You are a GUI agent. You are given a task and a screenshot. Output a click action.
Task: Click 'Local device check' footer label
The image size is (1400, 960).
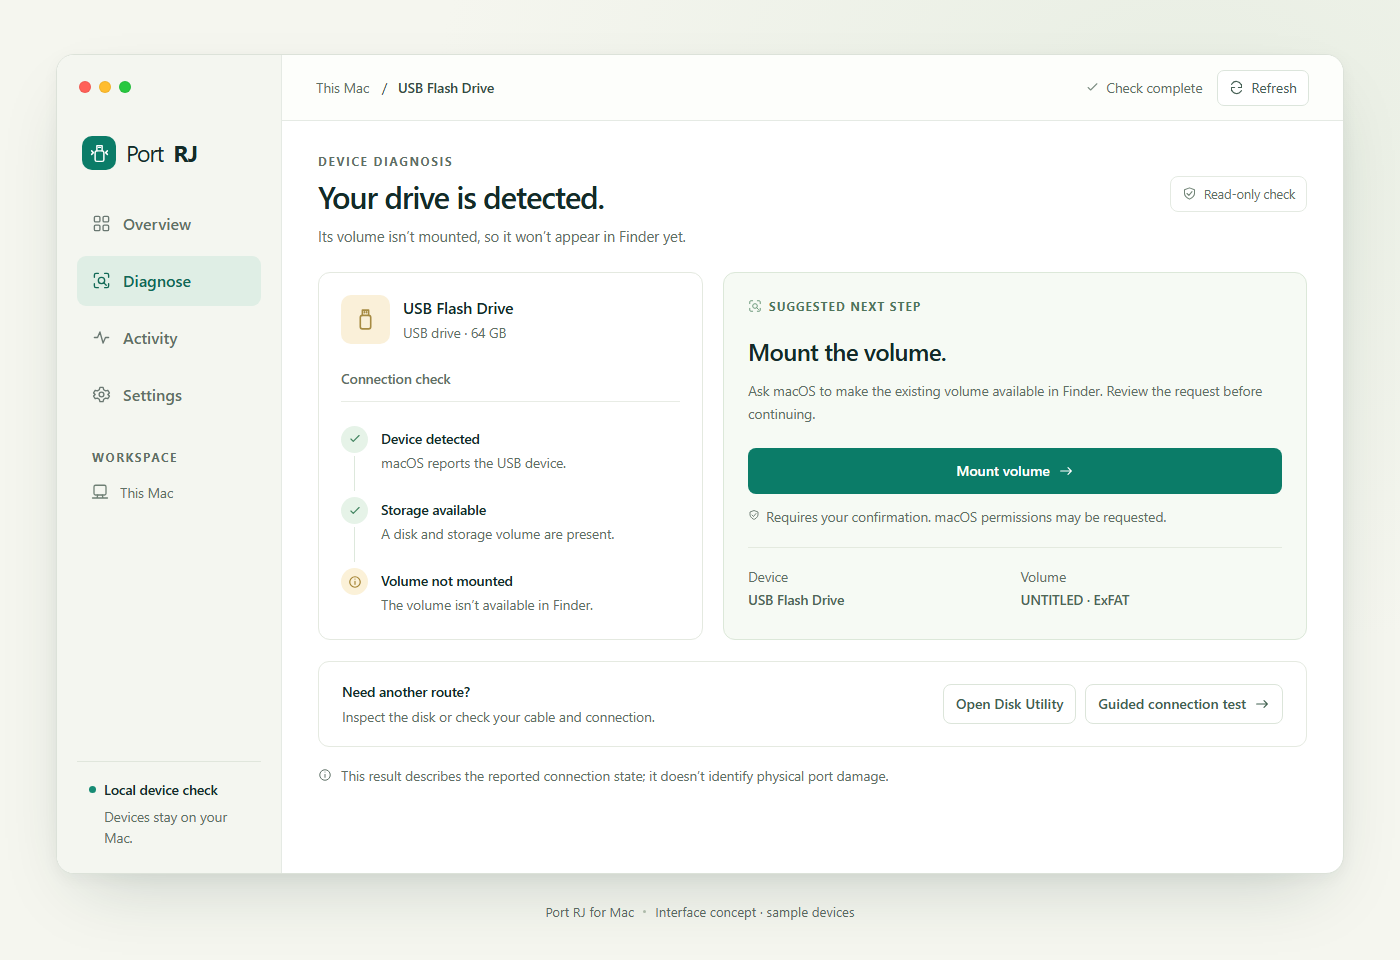(x=161, y=790)
